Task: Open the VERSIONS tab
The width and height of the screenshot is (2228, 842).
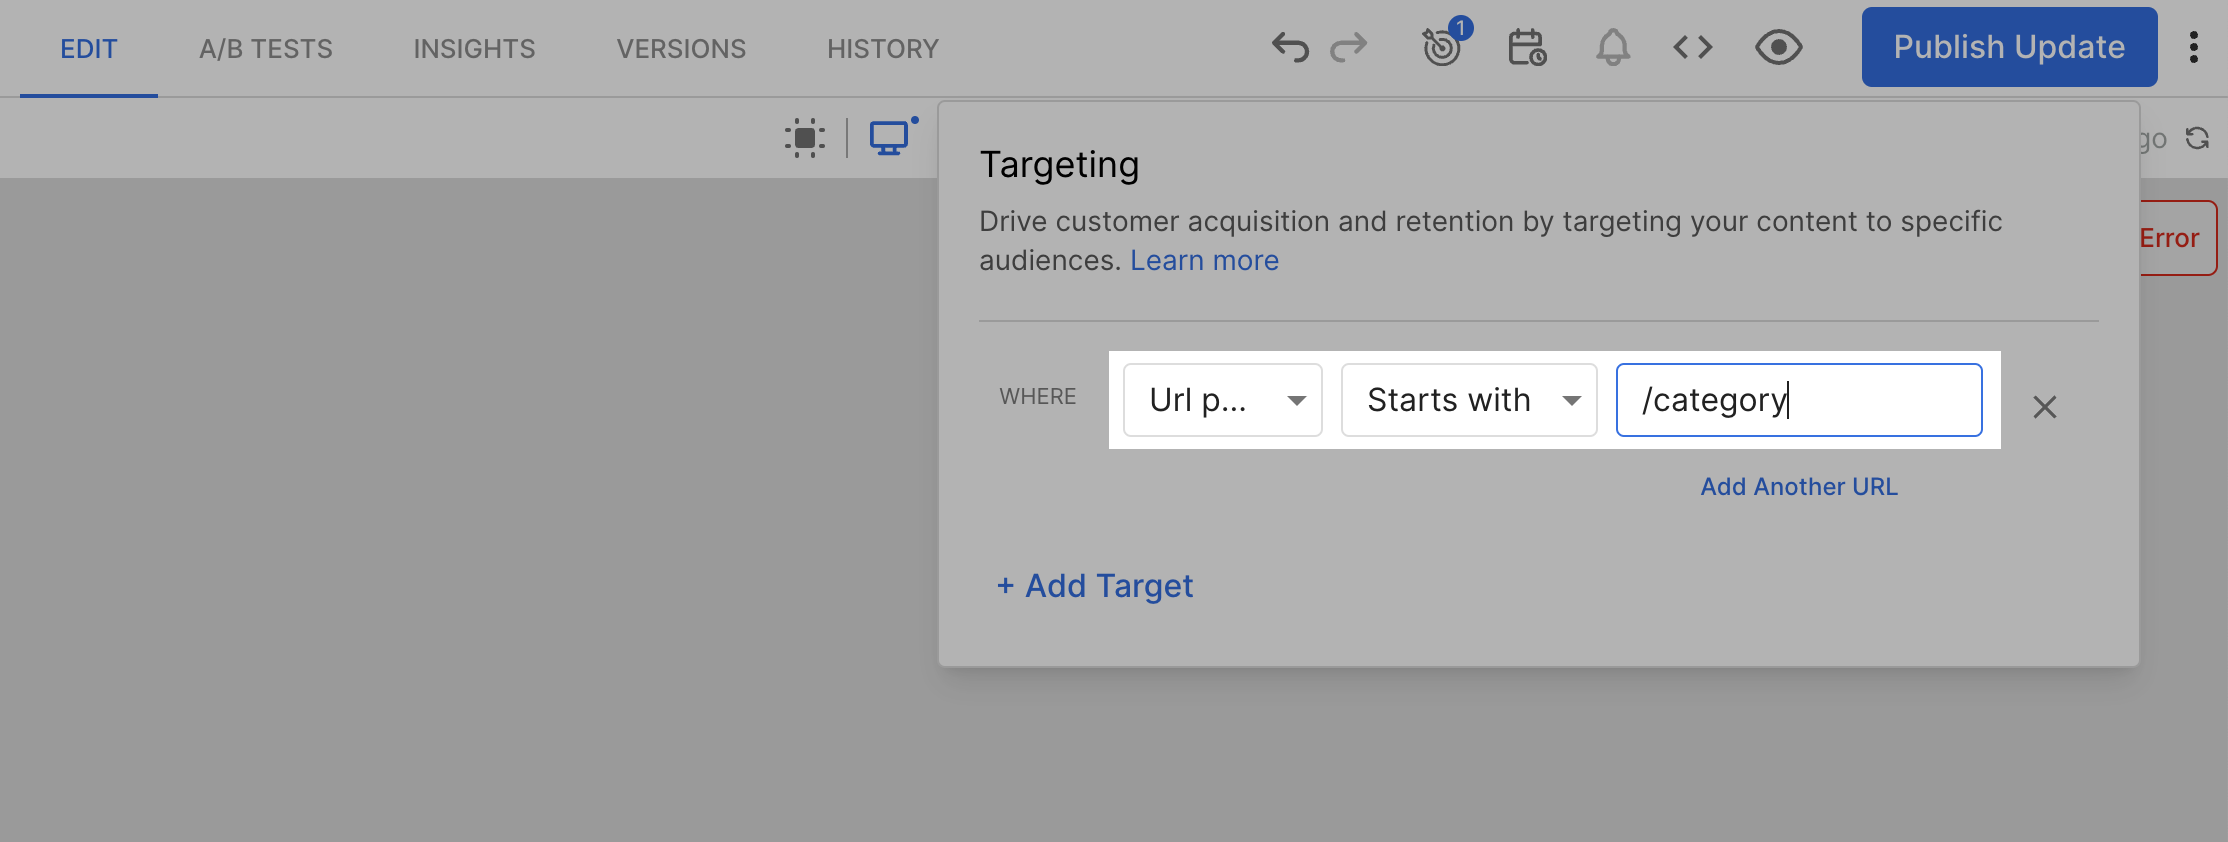Action: point(681,49)
